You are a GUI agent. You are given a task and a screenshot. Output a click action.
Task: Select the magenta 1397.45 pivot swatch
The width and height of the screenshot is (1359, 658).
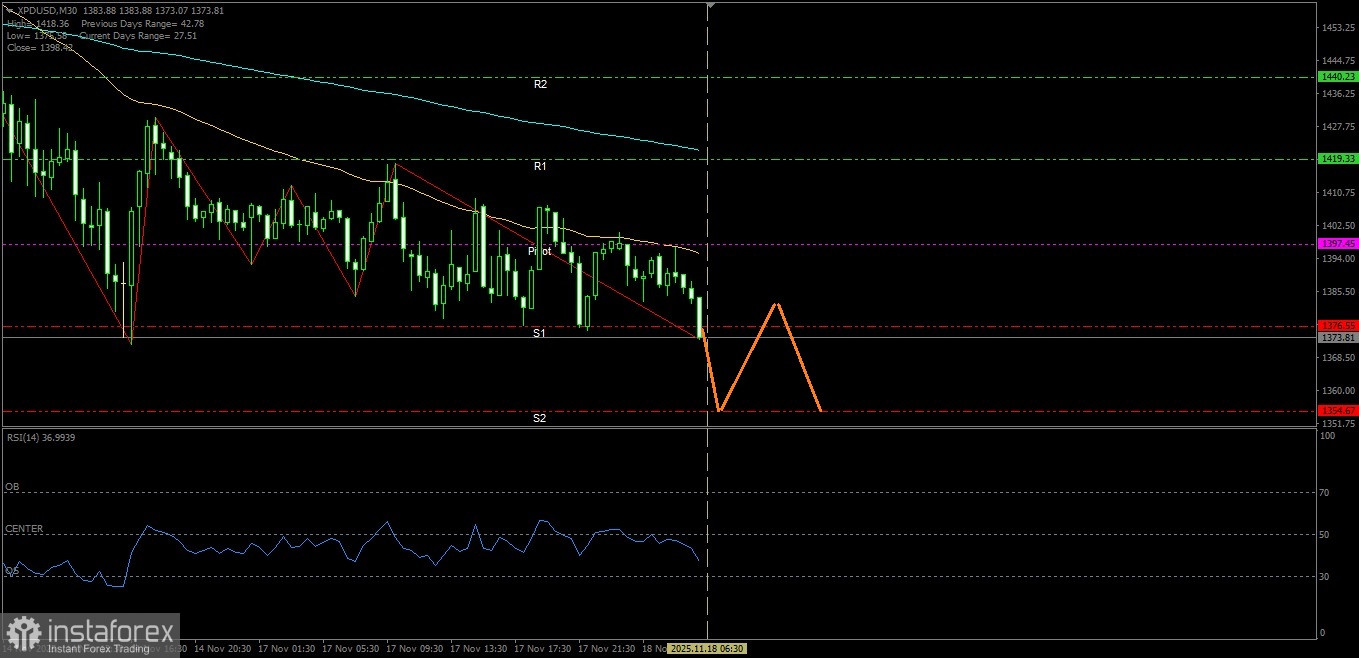[1337, 243]
